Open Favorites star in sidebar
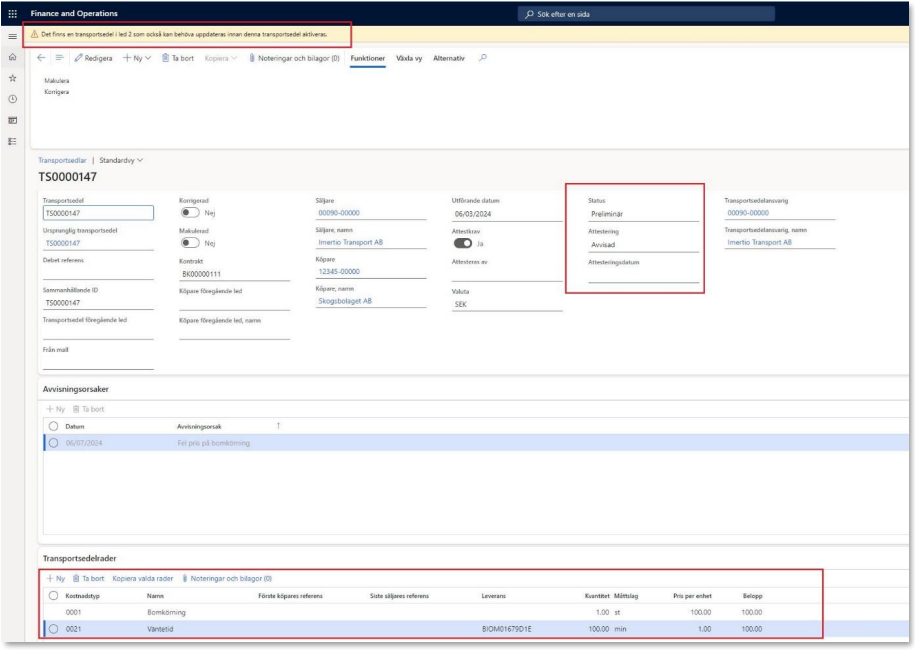 [12, 78]
